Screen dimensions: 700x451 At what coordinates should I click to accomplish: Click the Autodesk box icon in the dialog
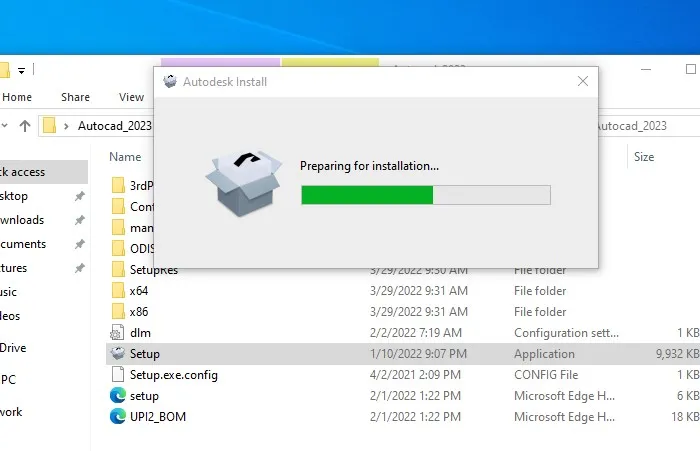coord(241,182)
